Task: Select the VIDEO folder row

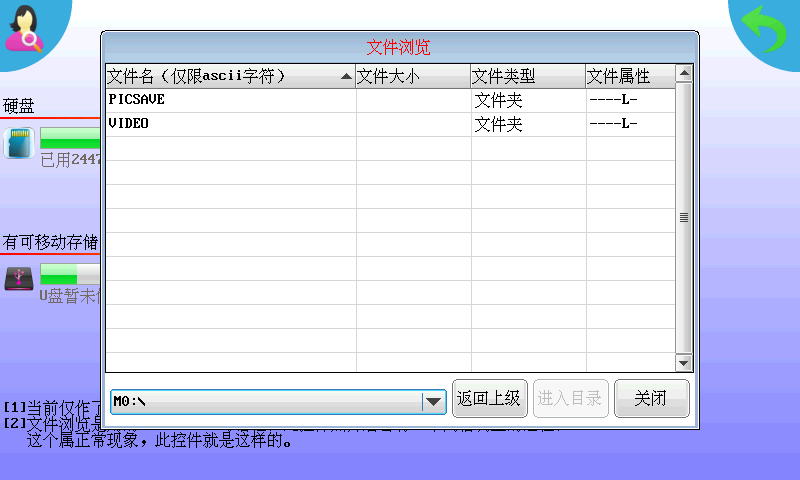Action: click(390, 124)
